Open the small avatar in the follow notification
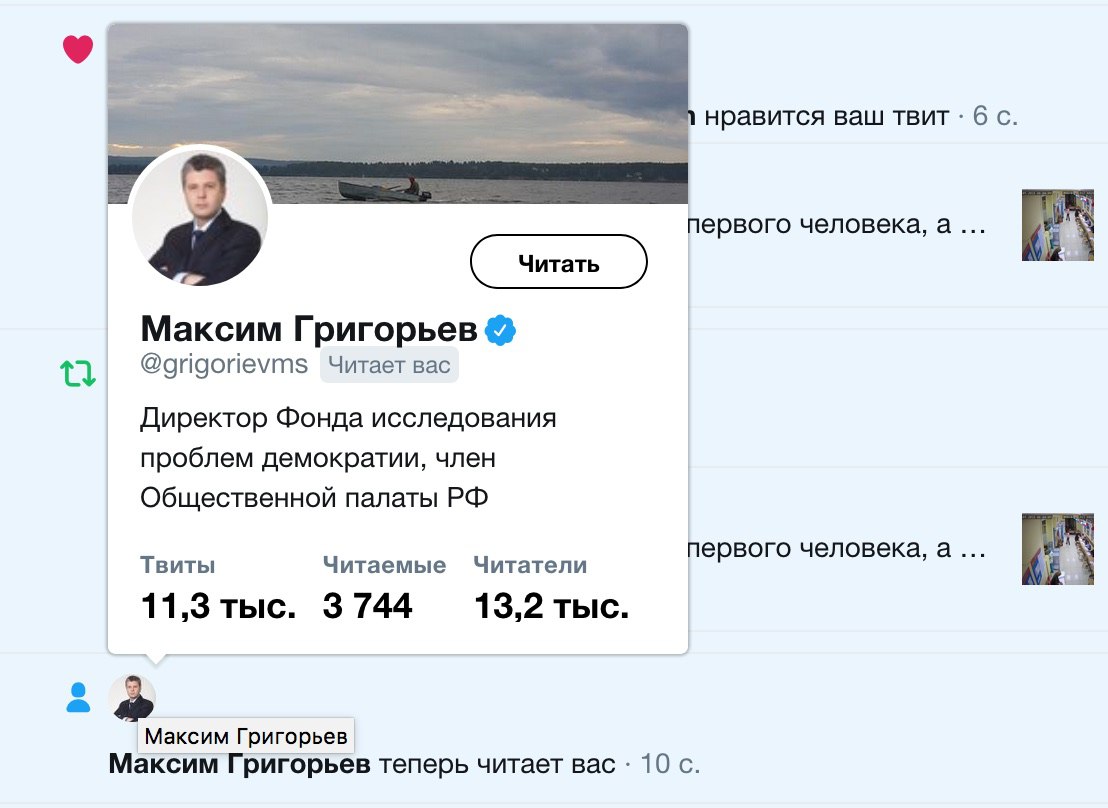This screenshot has height=808, width=1108. [132, 697]
